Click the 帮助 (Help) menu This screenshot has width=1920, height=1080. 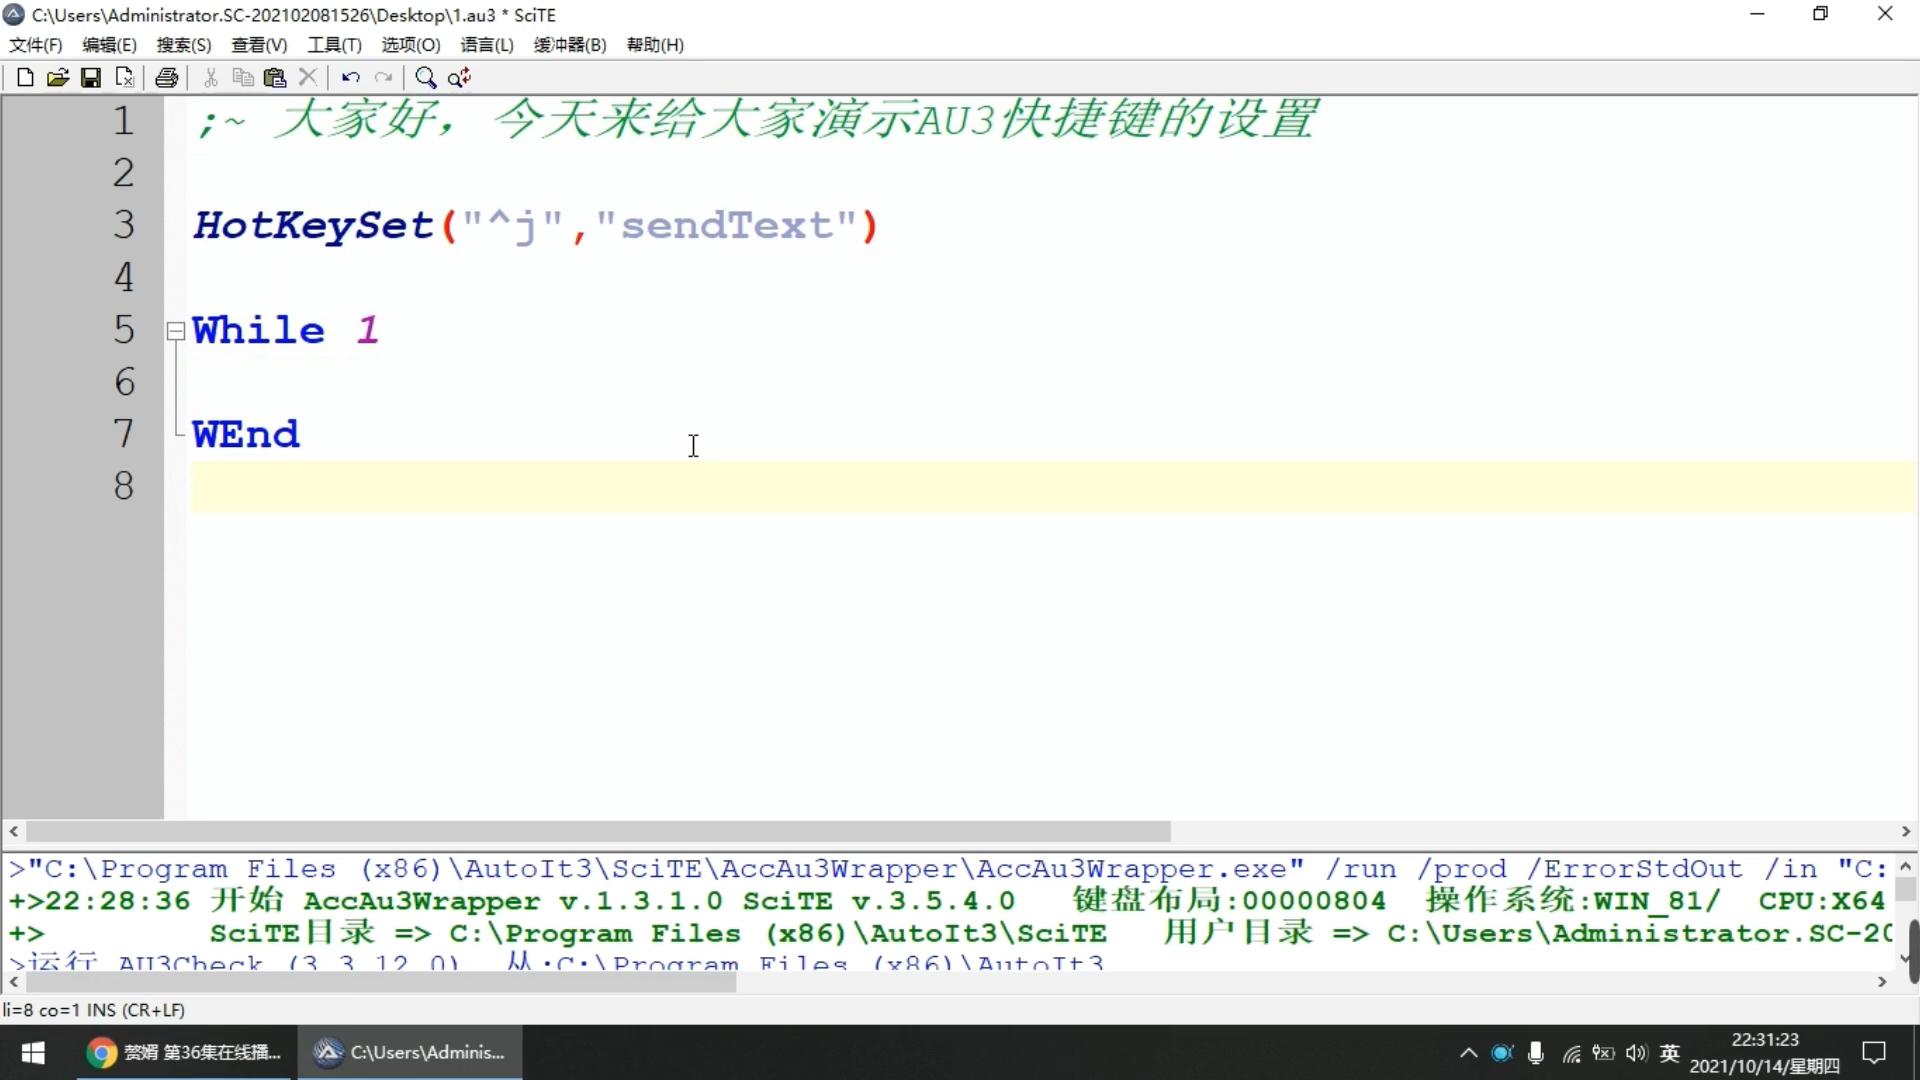tap(653, 44)
